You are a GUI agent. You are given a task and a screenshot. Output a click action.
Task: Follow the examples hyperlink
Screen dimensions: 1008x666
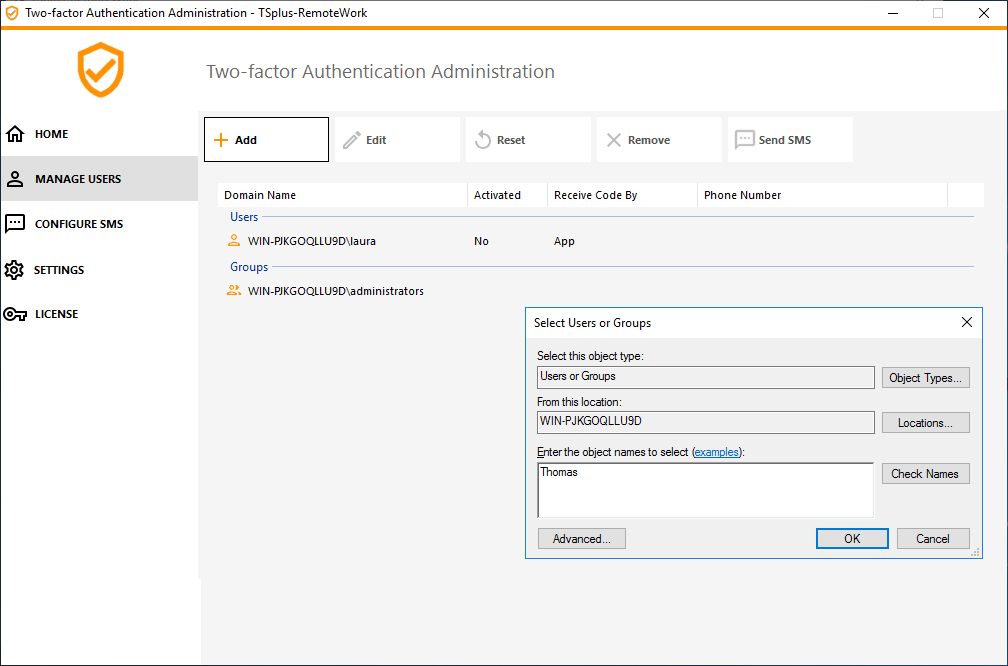717,452
